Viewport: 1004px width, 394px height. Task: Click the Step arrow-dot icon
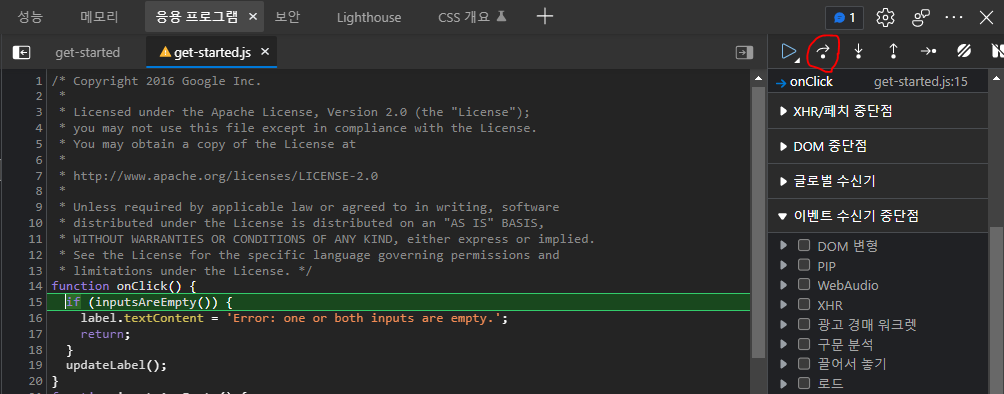928,51
